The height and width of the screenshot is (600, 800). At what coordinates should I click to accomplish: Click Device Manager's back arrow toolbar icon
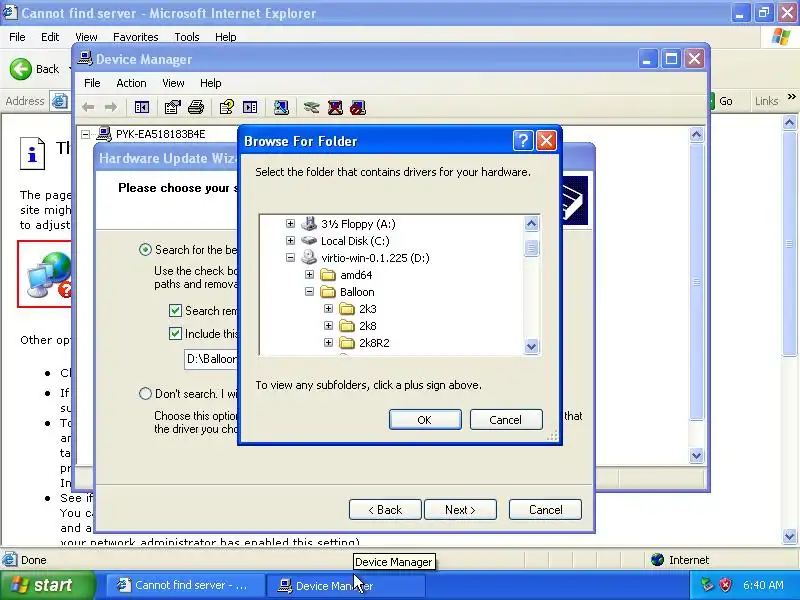pyautogui.click(x=88, y=107)
